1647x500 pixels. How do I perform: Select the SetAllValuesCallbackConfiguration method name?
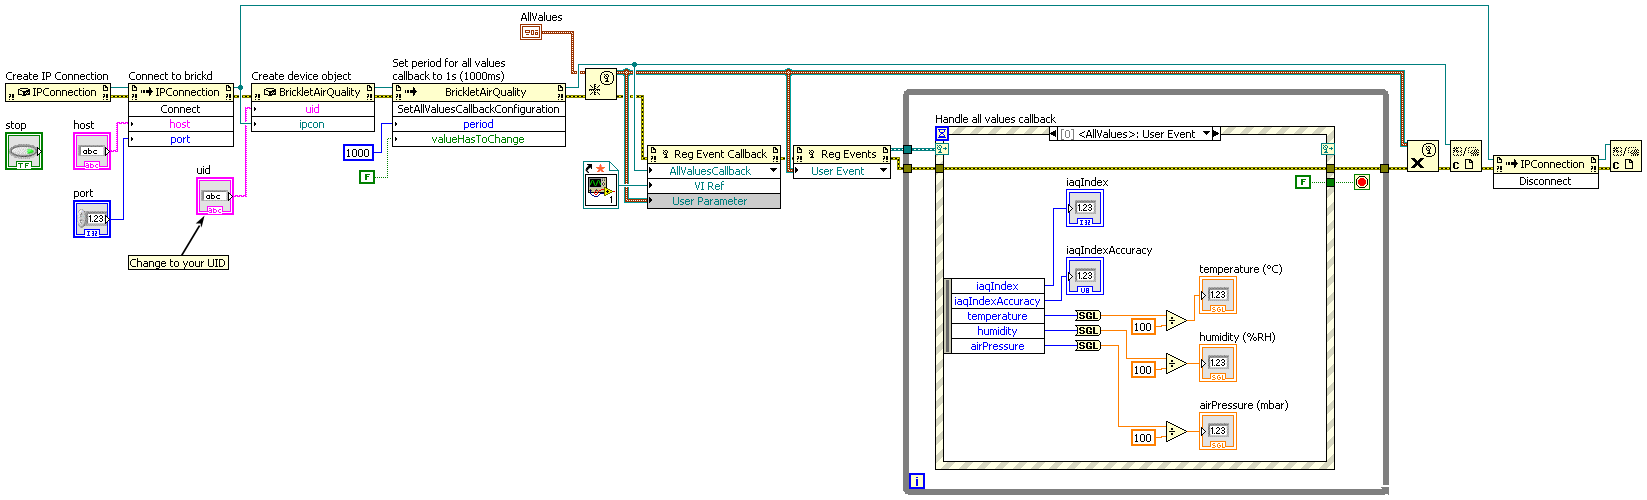(x=478, y=109)
